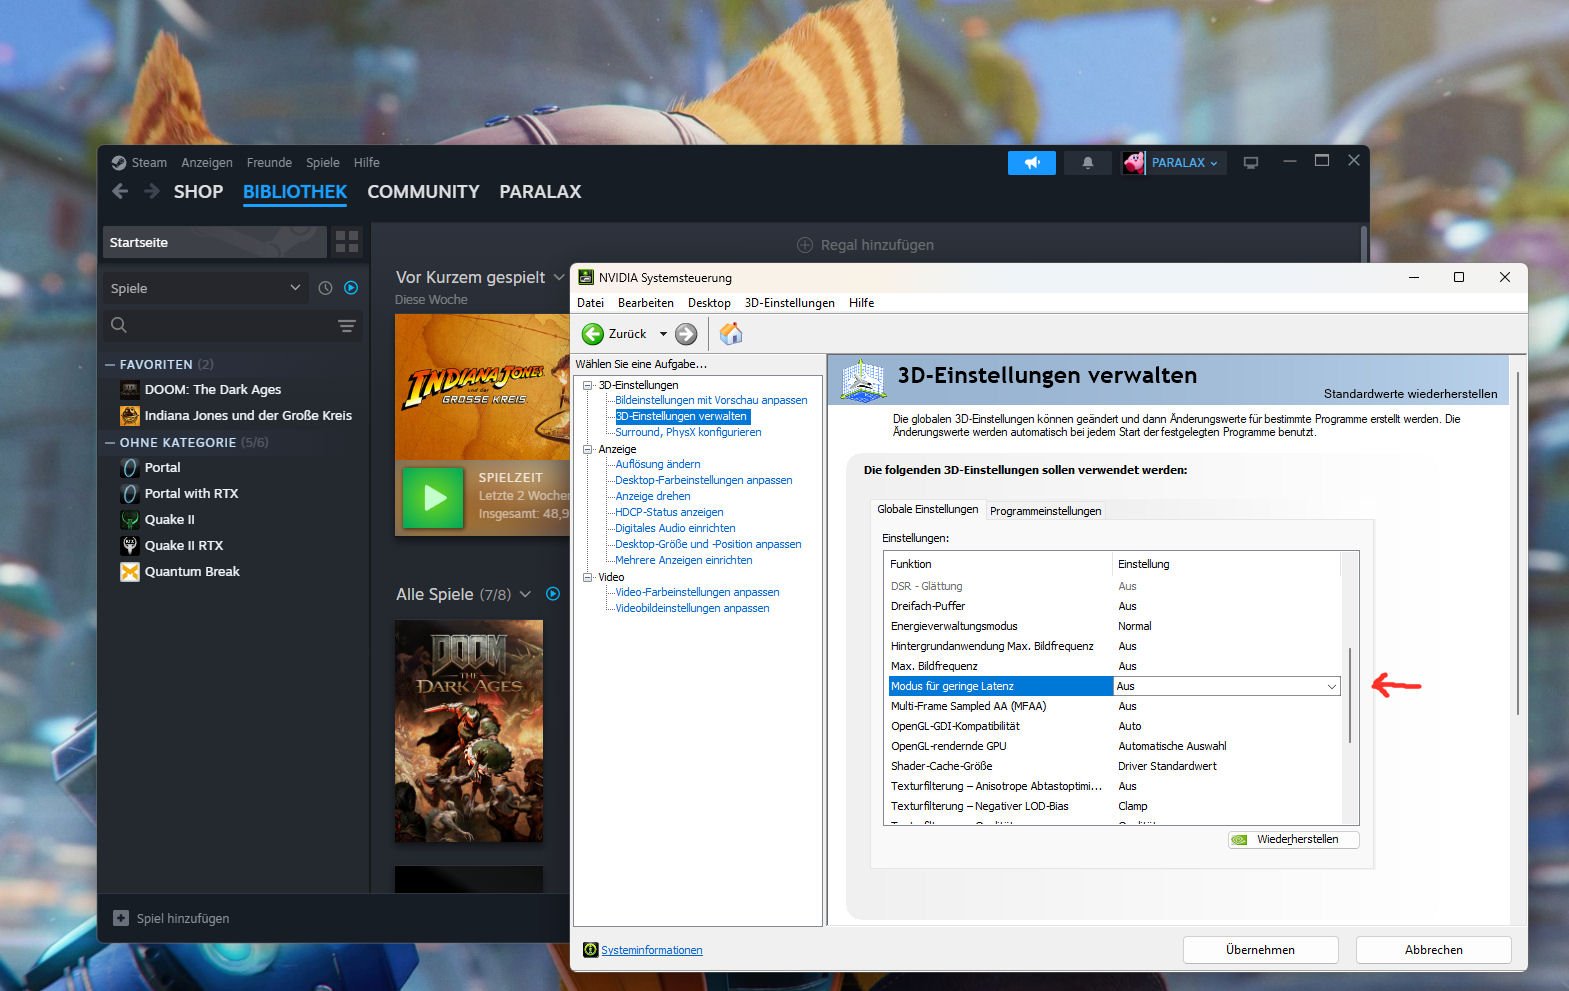Click the Steam library search field
The height and width of the screenshot is (991, 1569).
point(232,325)
